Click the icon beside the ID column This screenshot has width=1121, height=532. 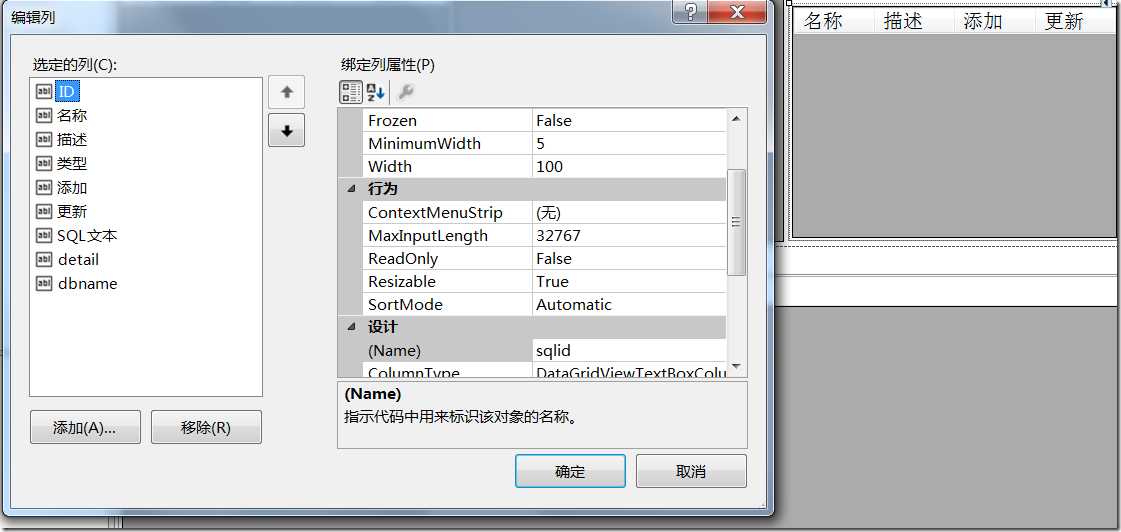pyautogui.click(x=44, y=92)
